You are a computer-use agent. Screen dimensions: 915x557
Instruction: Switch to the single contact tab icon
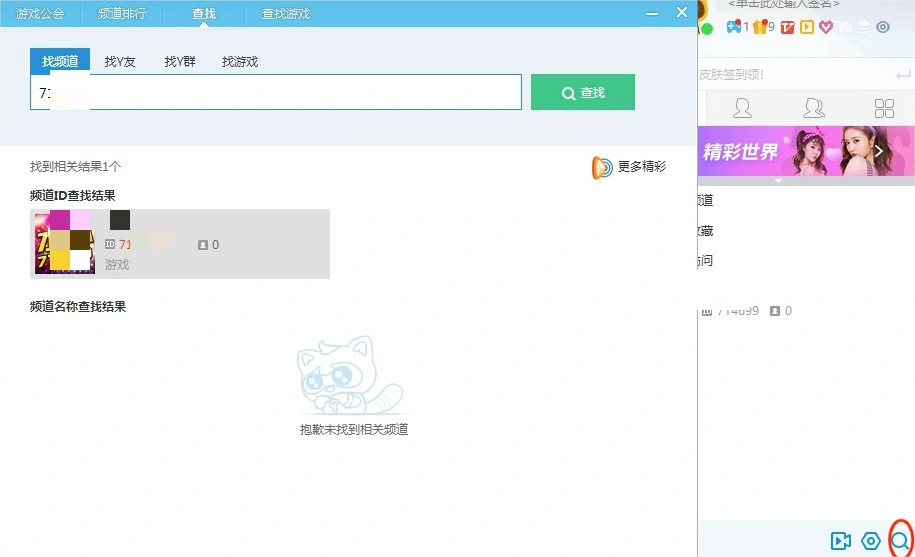tap(742, 108)
